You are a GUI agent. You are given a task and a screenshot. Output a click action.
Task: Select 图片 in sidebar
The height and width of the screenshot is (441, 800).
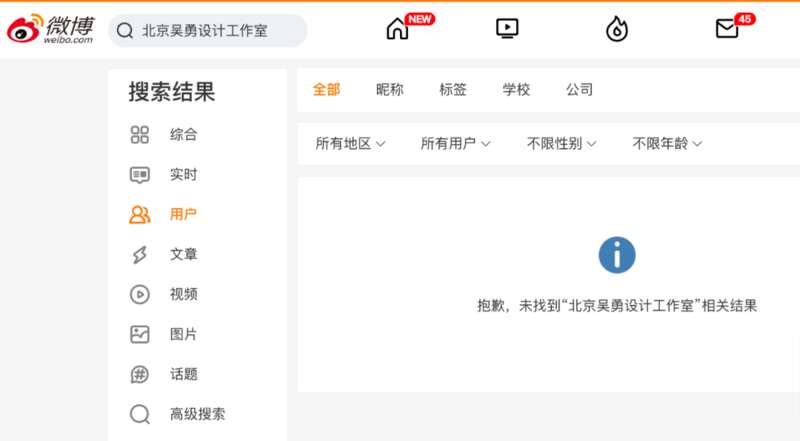(x=183, y=334)
